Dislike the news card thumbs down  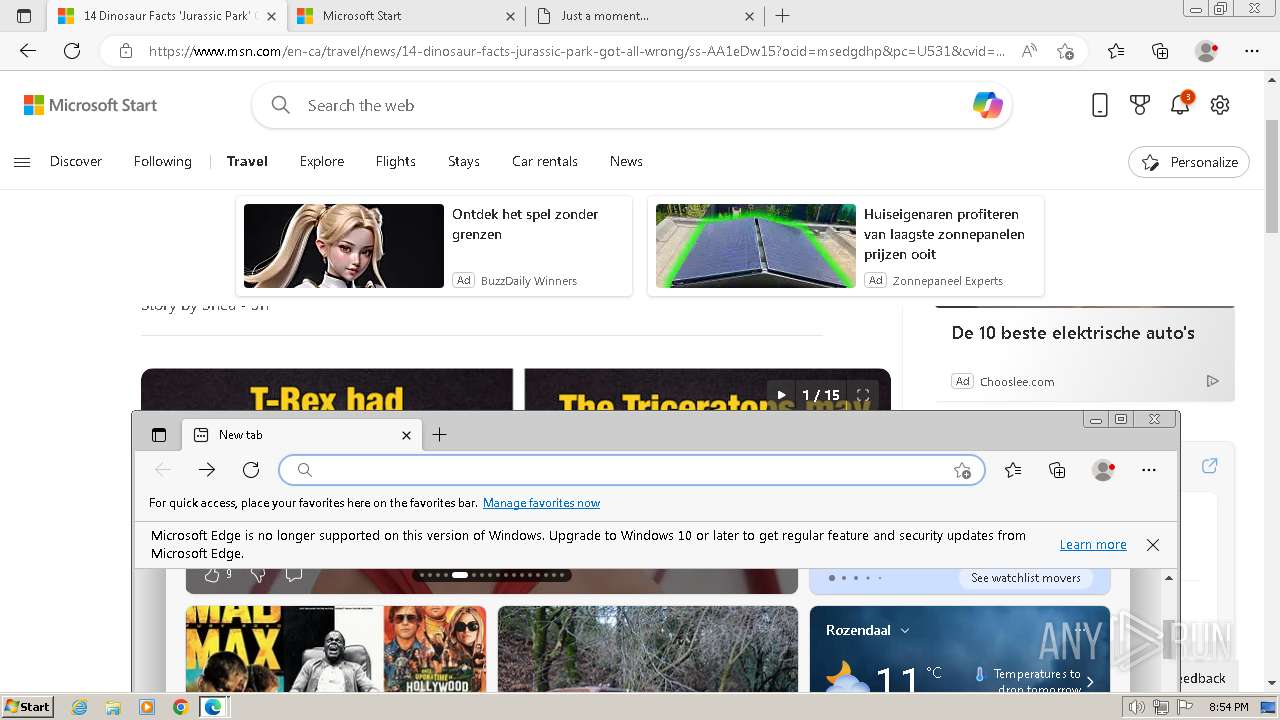coord(258,574)
